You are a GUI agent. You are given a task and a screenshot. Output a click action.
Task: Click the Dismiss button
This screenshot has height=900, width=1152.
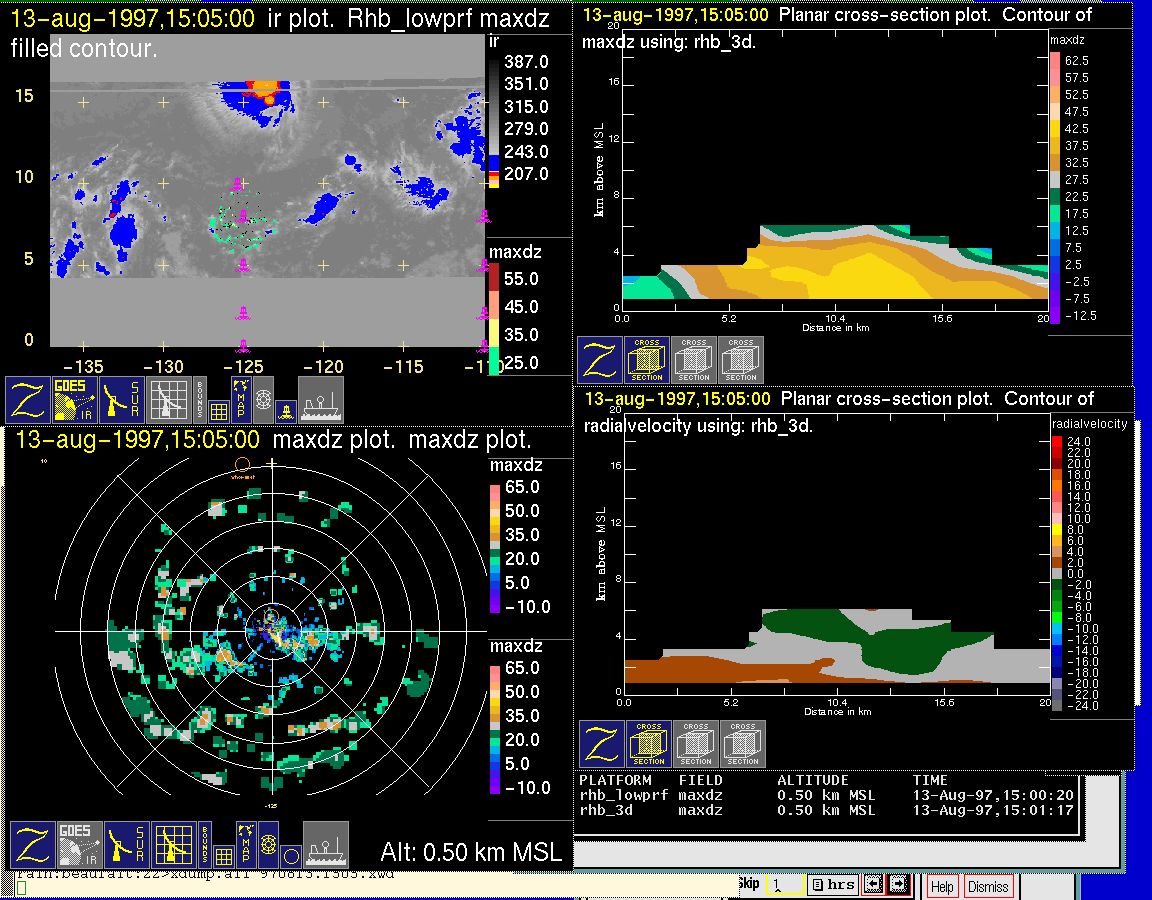click(988, 886)
